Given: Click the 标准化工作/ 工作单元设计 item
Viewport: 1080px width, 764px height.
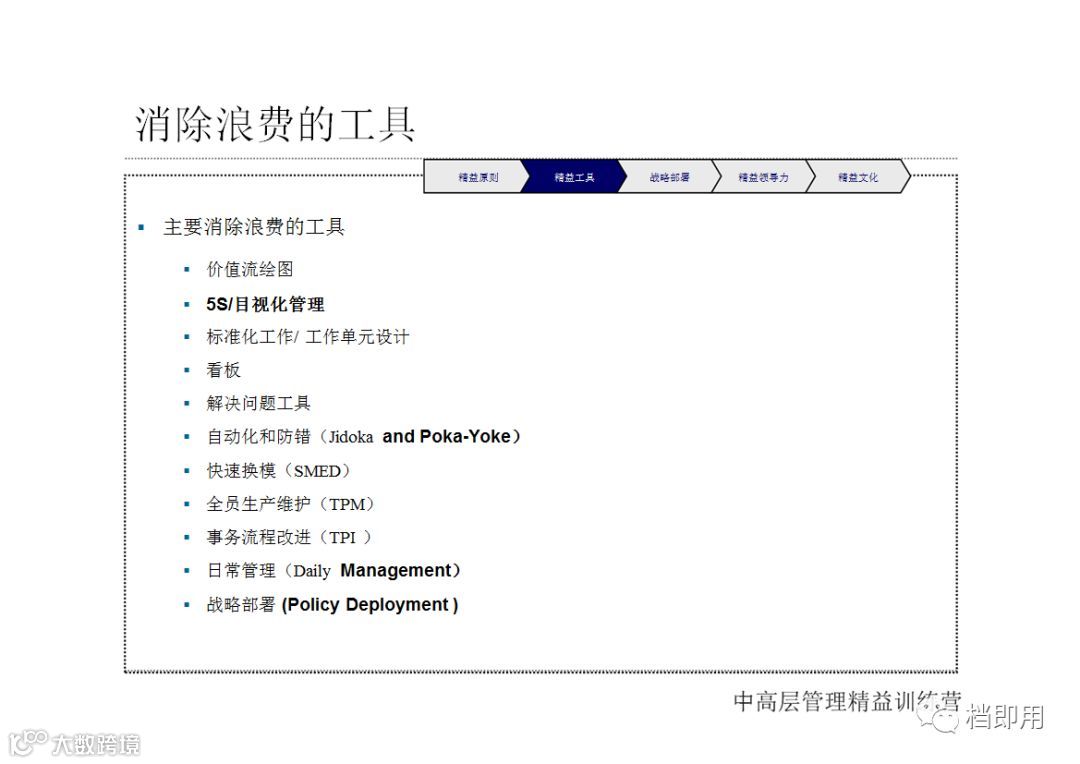Looking at the screenshot, I should 308,337.
